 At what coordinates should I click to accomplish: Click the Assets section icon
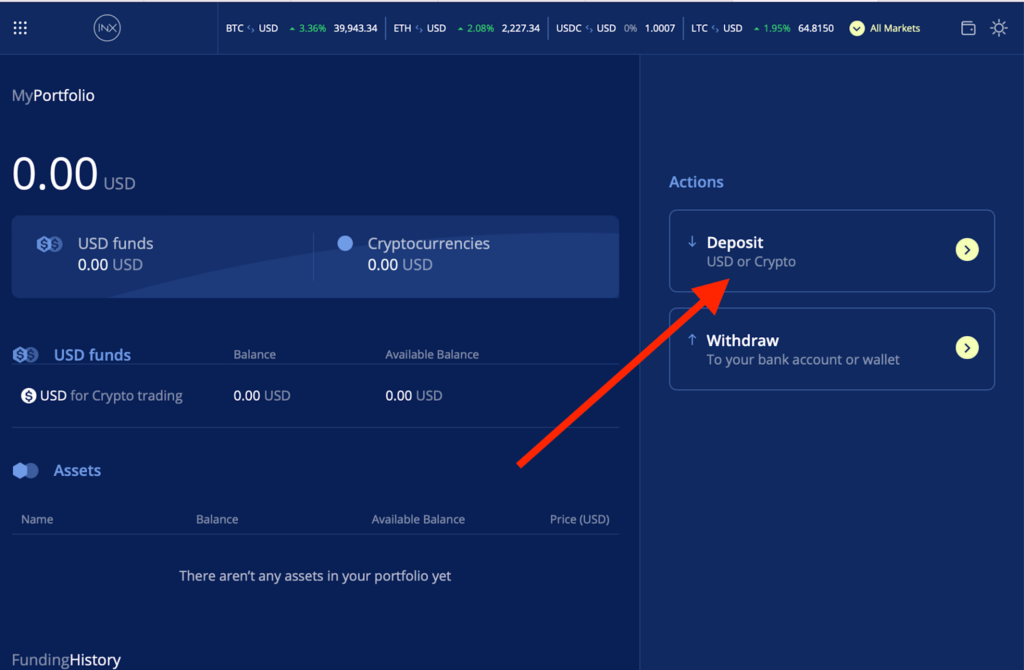[x=25, y=470]
